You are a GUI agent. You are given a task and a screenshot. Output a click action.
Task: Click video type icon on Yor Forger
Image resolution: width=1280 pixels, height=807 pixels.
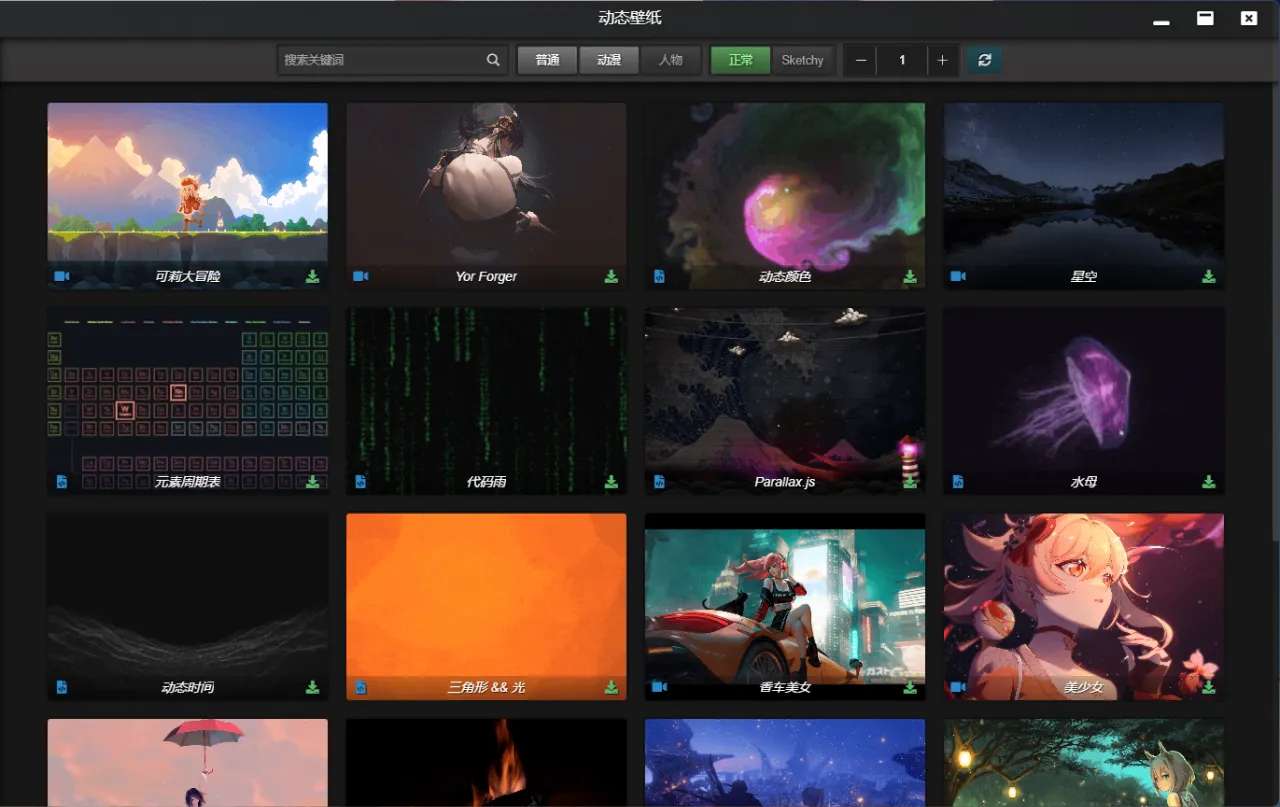(361, 276)
